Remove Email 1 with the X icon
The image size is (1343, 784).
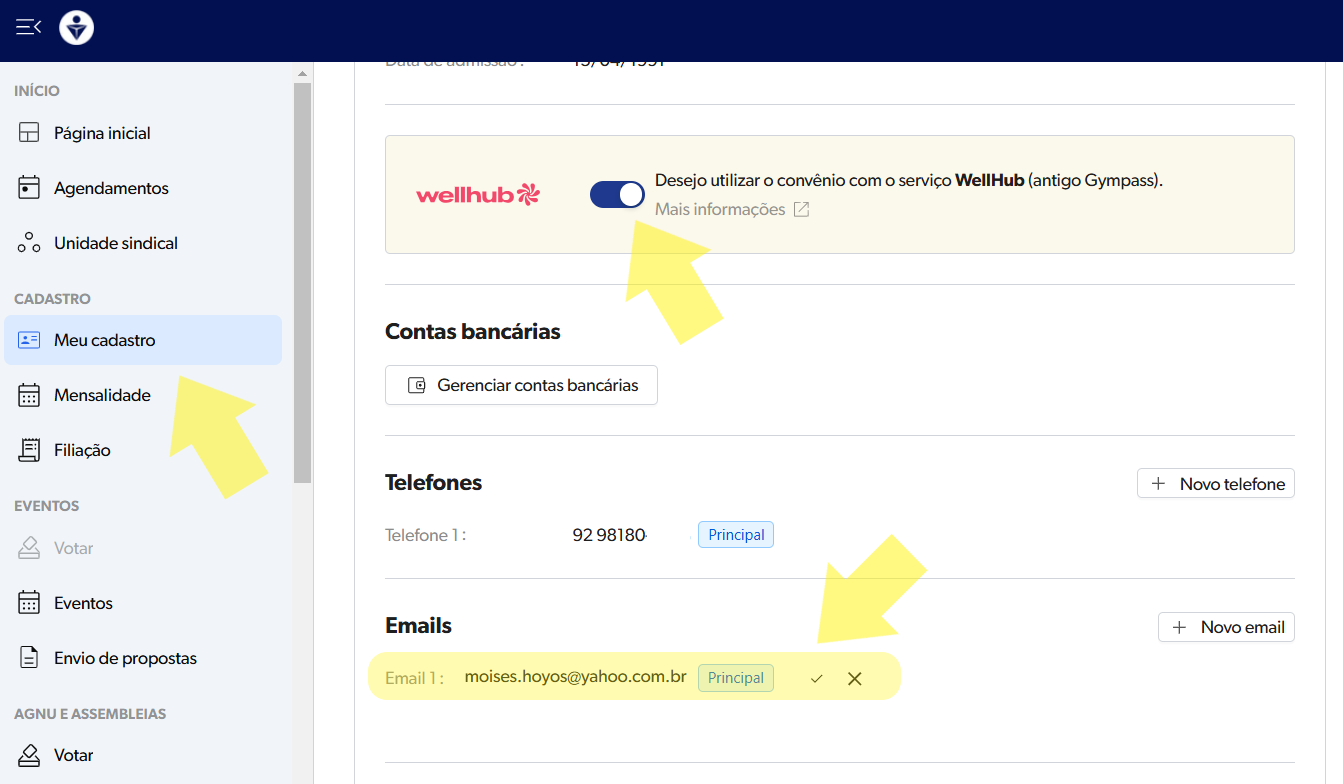coord(854,679)
